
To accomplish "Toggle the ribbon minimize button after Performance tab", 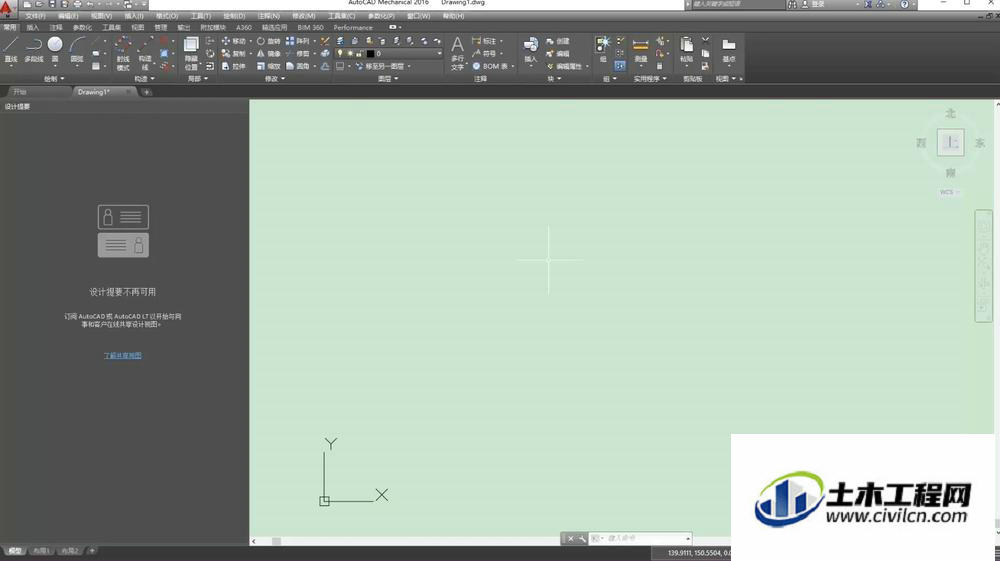I will tap(393, 27).
